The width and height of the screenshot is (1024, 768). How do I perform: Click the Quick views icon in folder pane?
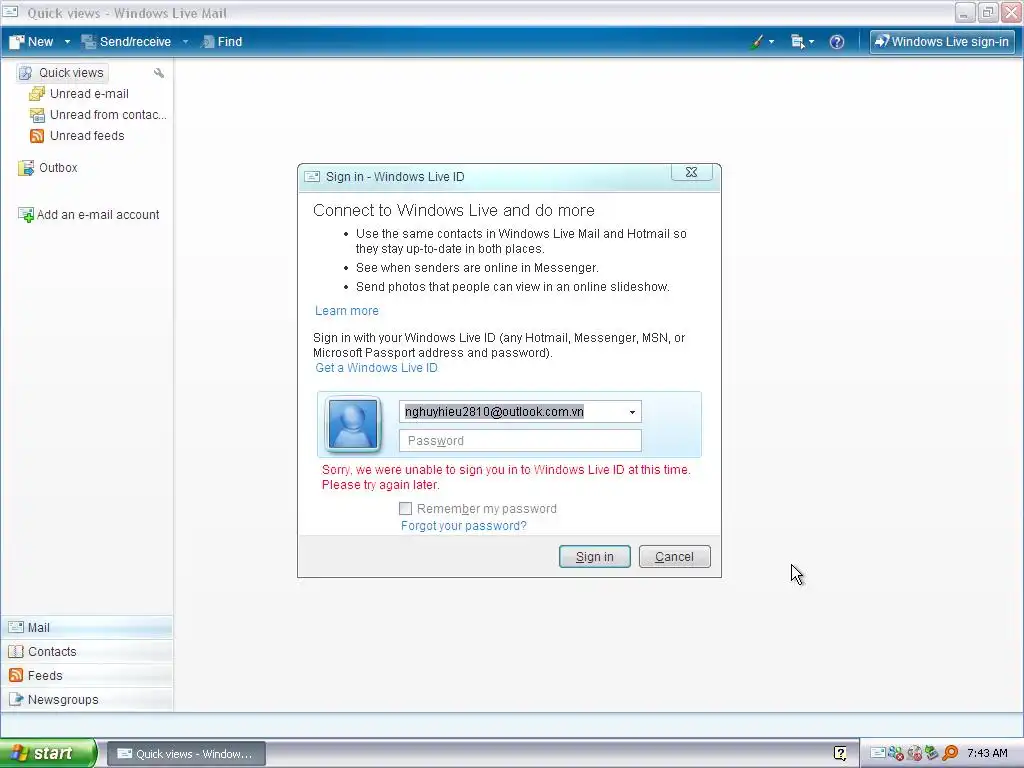[25, 72]
